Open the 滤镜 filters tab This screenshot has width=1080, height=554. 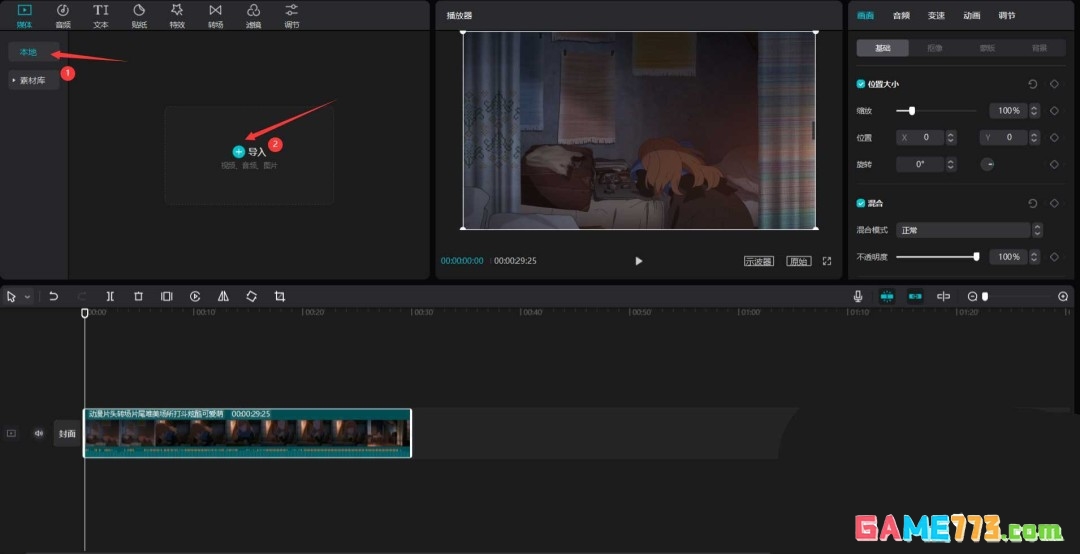[x=253, y=16]
